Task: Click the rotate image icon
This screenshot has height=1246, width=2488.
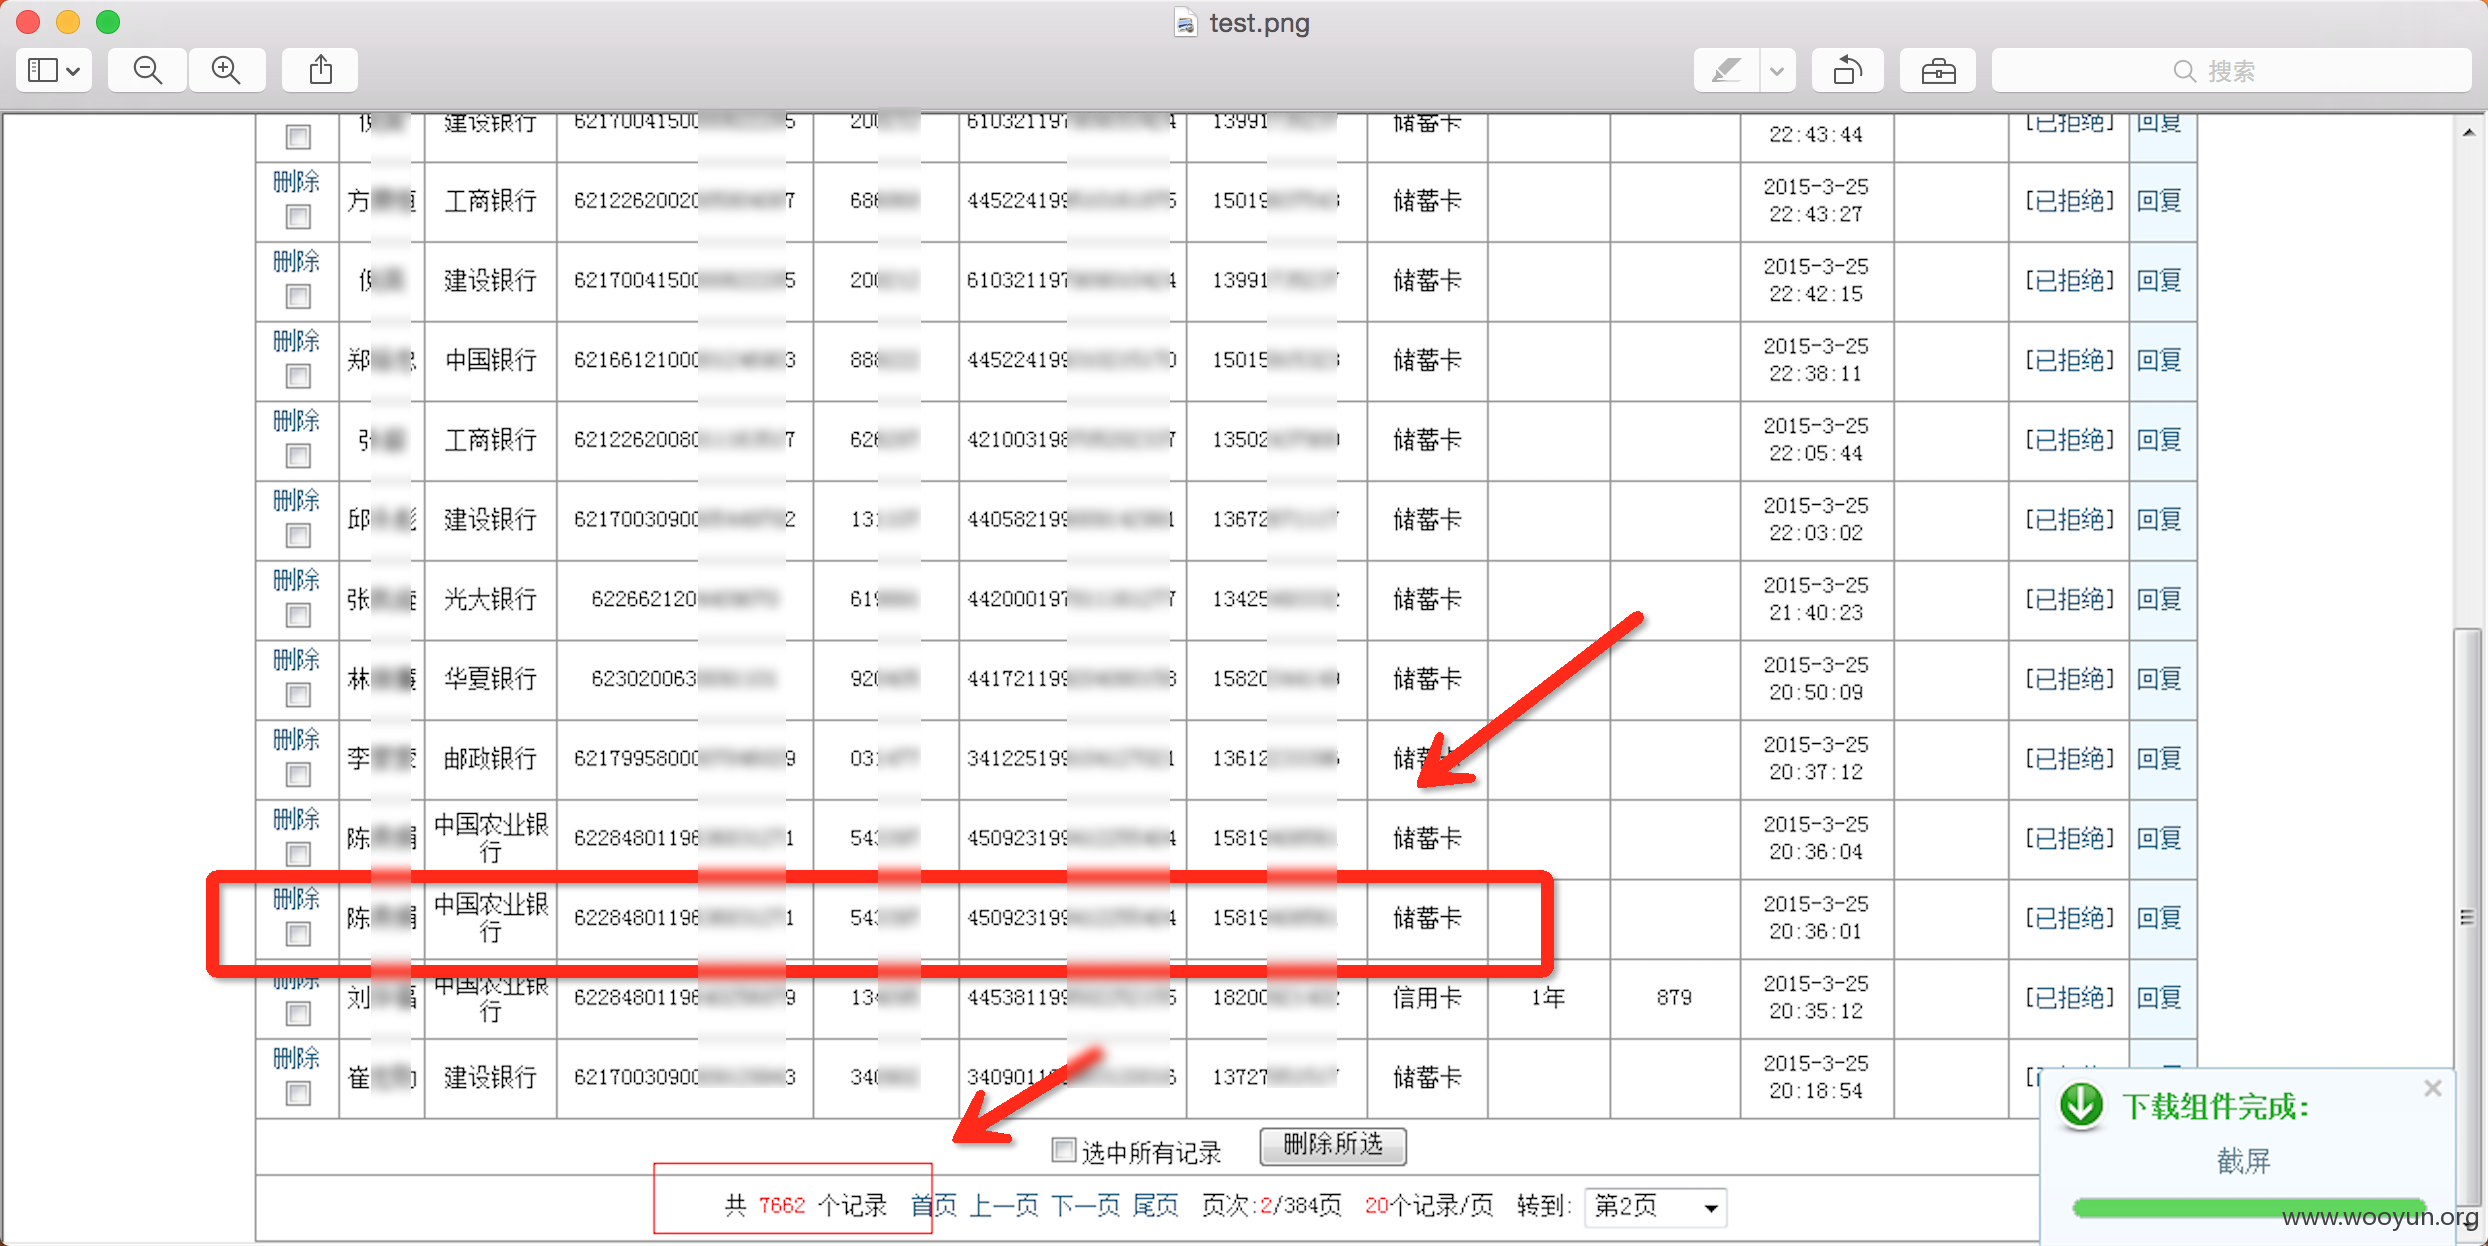Action: 1847,70
